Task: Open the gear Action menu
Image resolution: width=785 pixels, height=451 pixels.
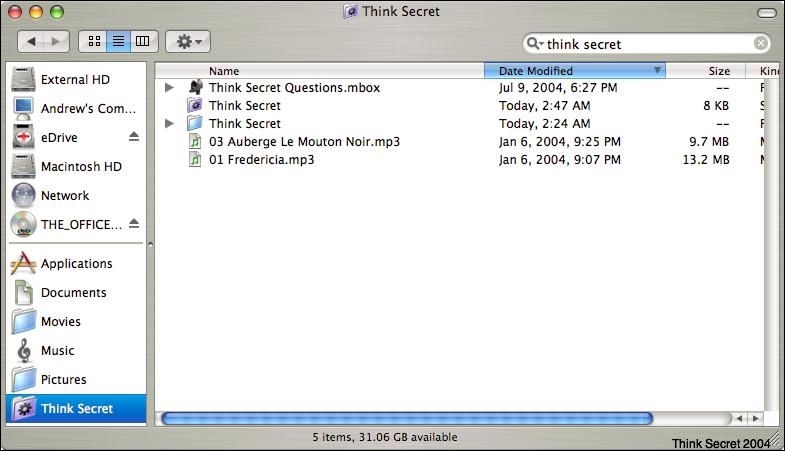Action: click(188, 42)
